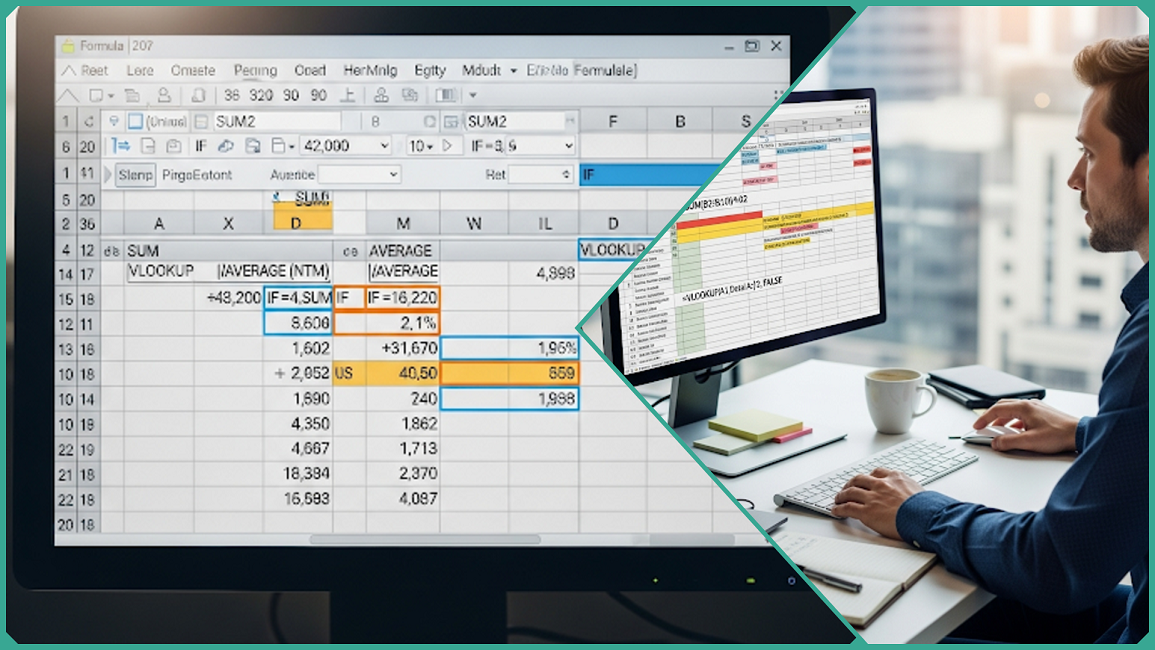Click the yellow folder icon beside Formula title
The height and width of the screenshot is (650, 1155).
(68, 46)
